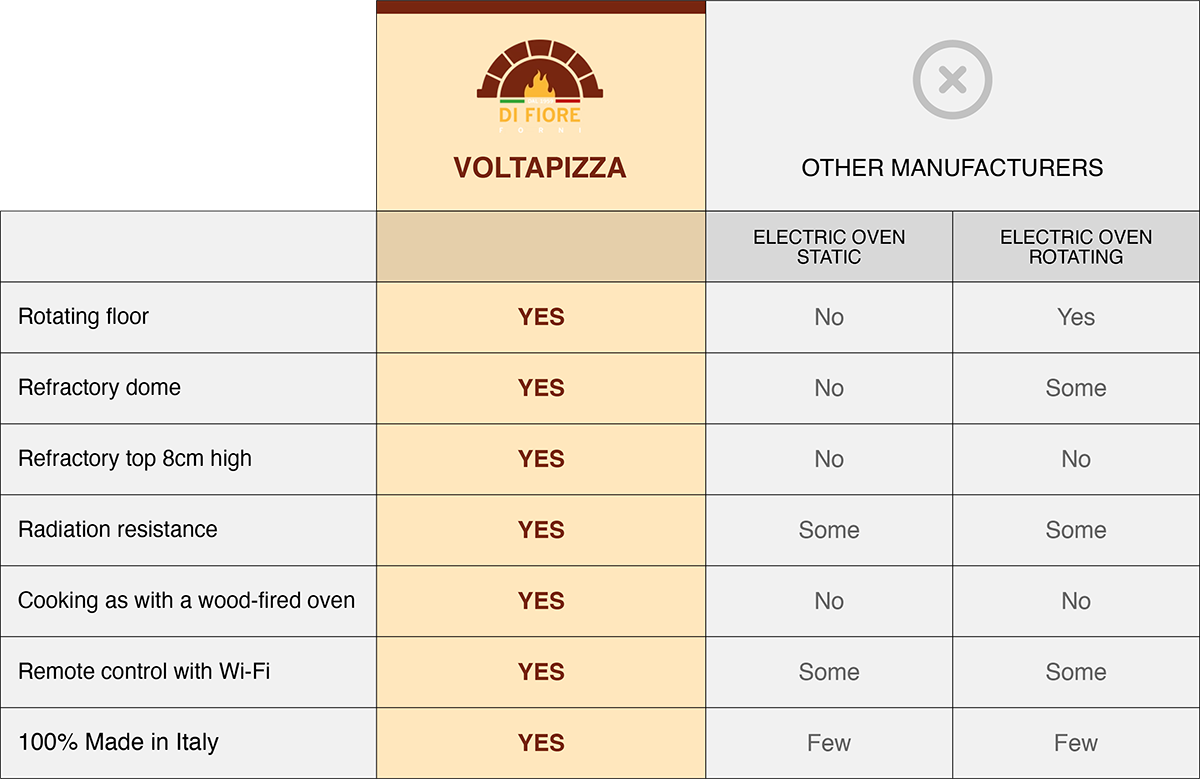
Task: Click static oven Some for Radiation resistance
Action: pyautogui.click(x=829, y=530)
